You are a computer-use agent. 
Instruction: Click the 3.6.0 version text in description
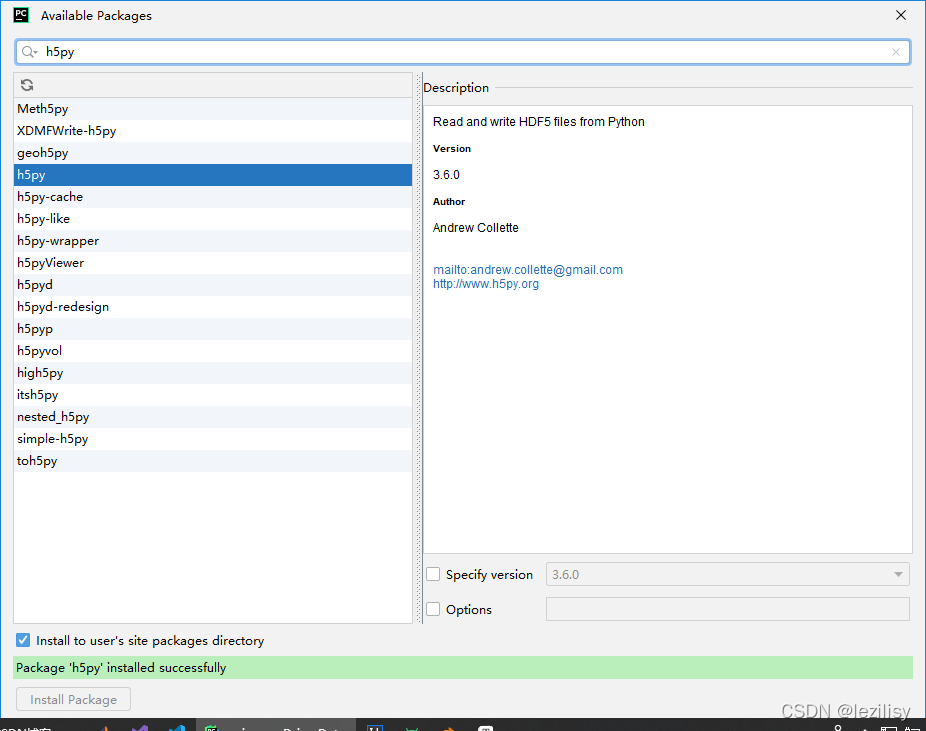[446, 175]
